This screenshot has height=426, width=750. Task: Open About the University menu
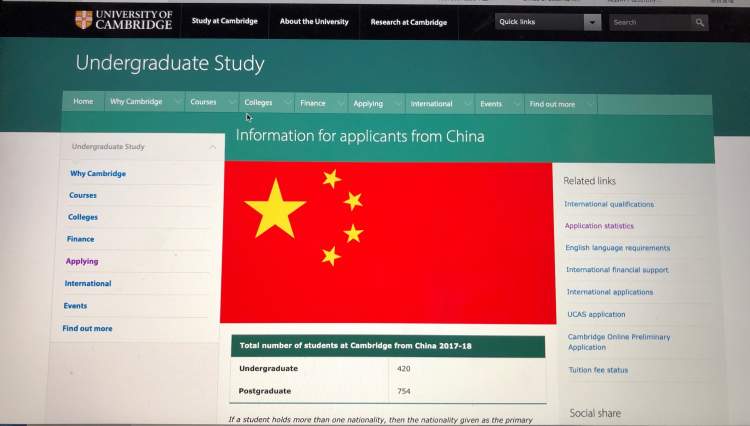(314, 22)
